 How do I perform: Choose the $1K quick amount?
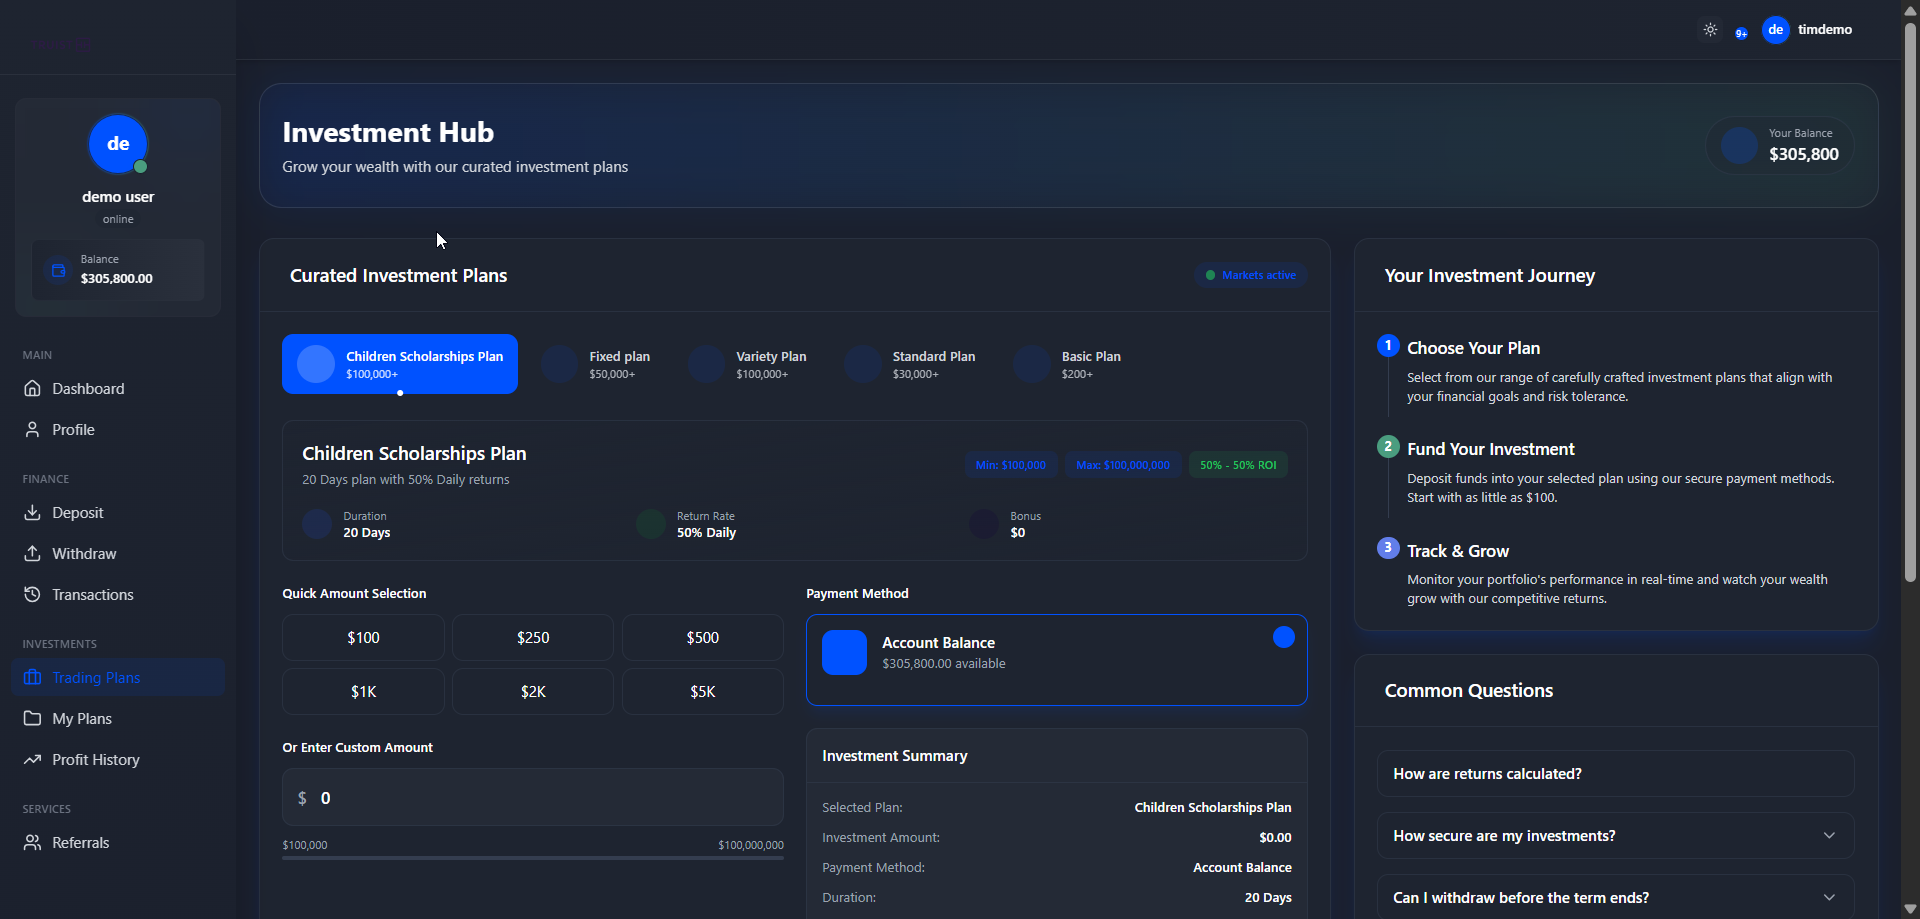coord(363,691)
